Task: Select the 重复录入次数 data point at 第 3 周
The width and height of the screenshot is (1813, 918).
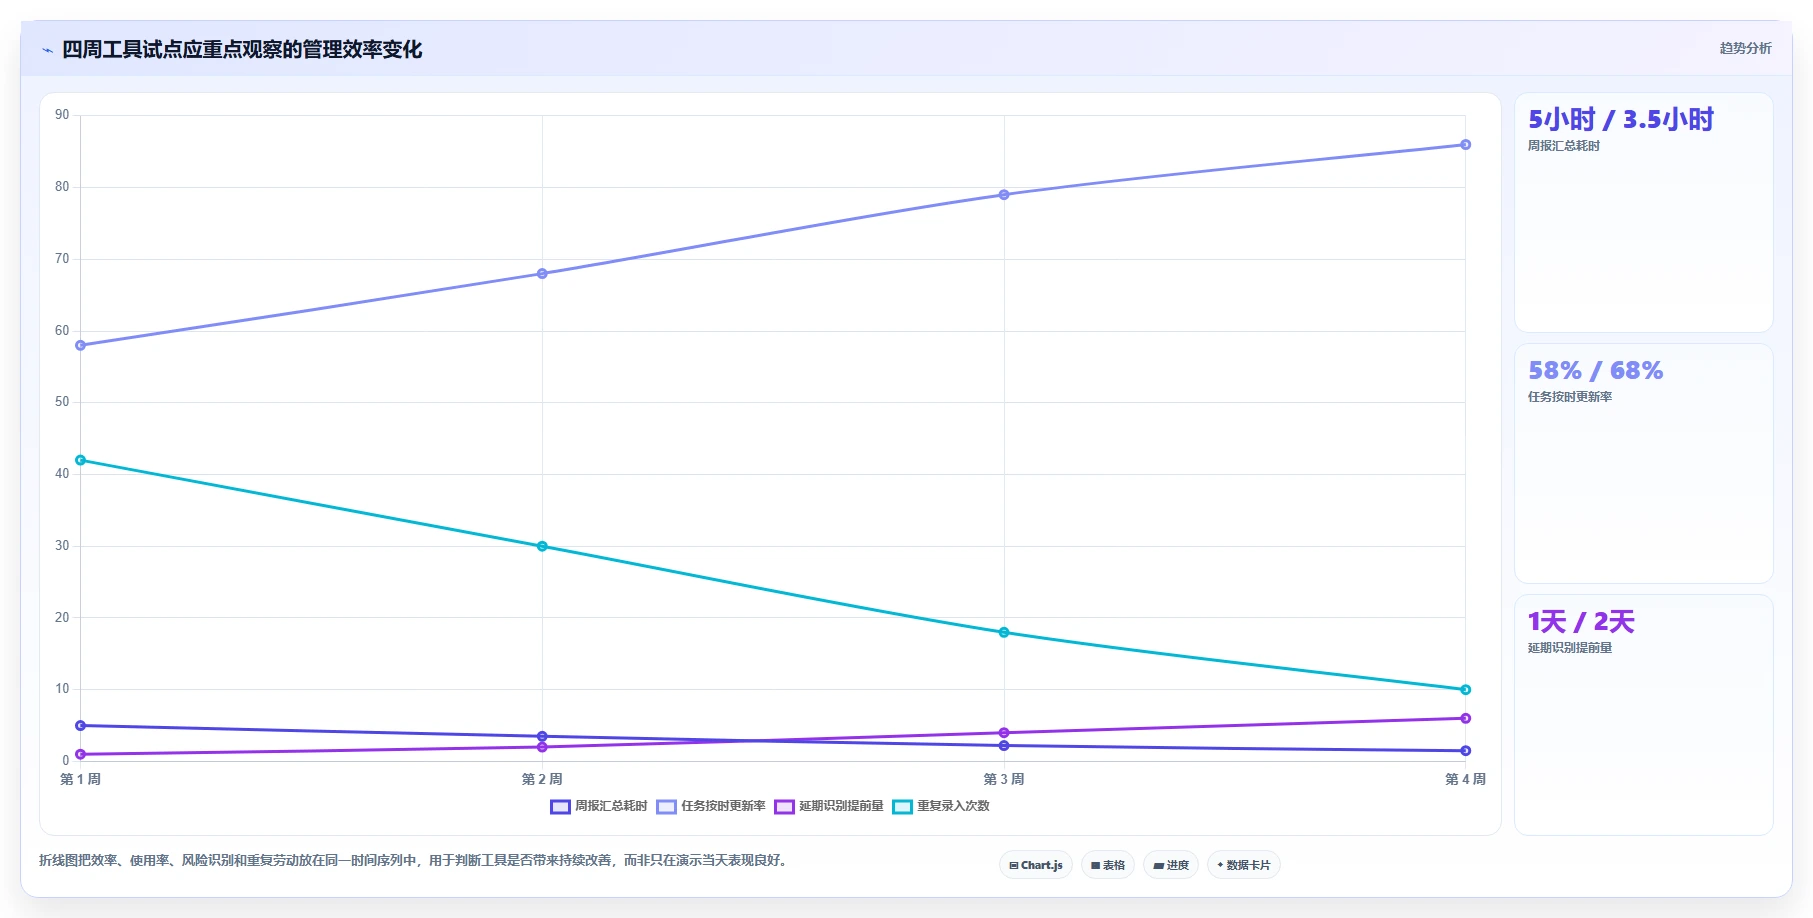Action: coord(1004,632)
